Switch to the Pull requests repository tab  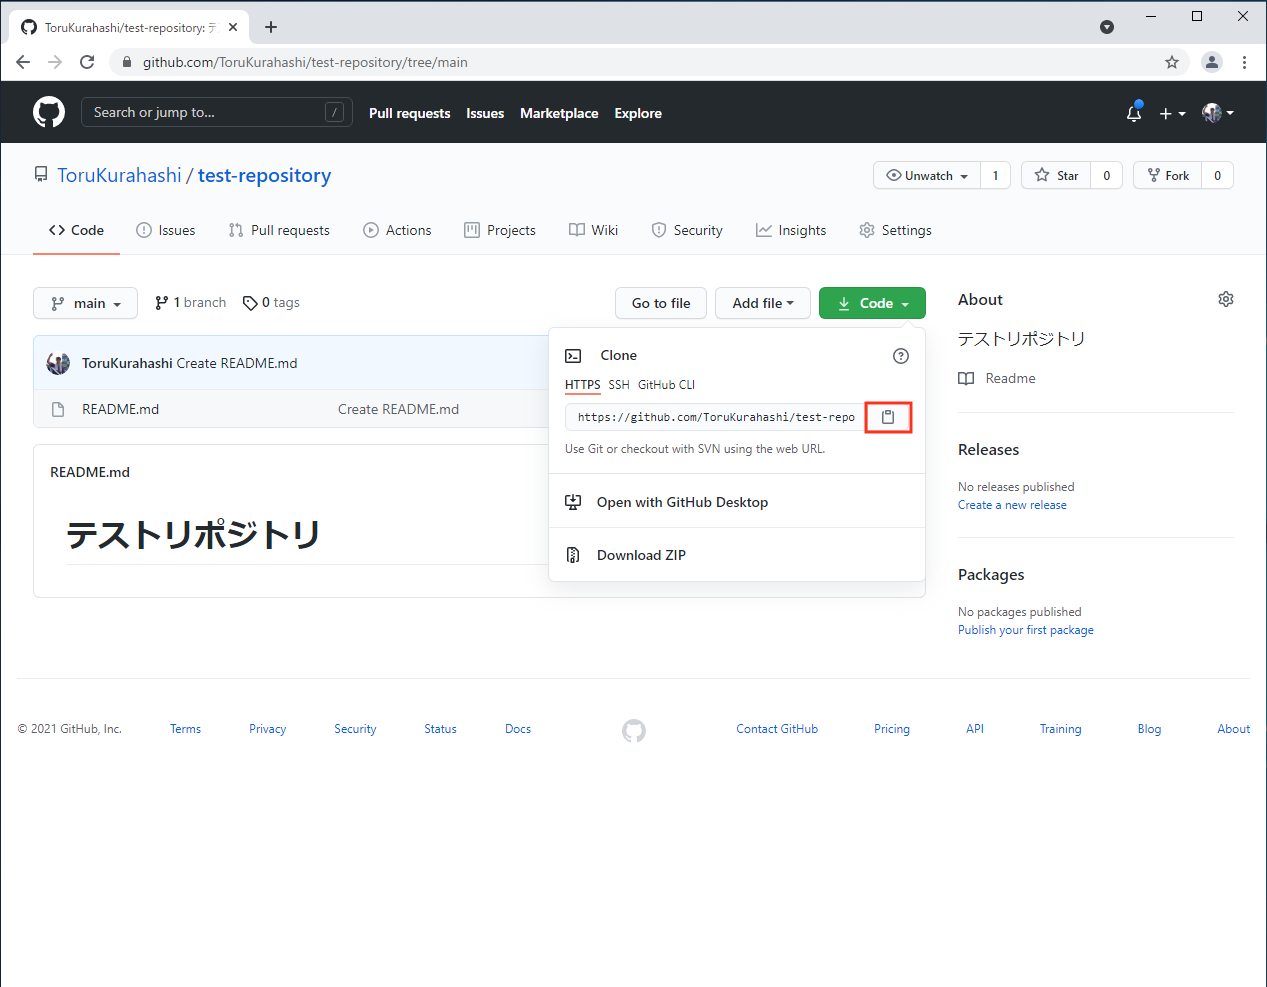point(279,230)
